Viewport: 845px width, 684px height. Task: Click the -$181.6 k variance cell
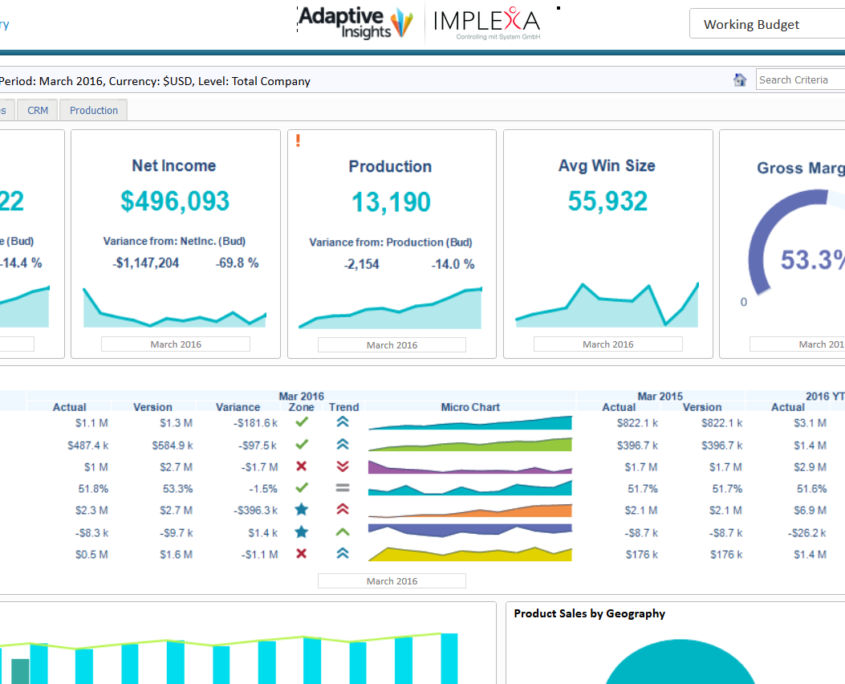tap(255, 423)
